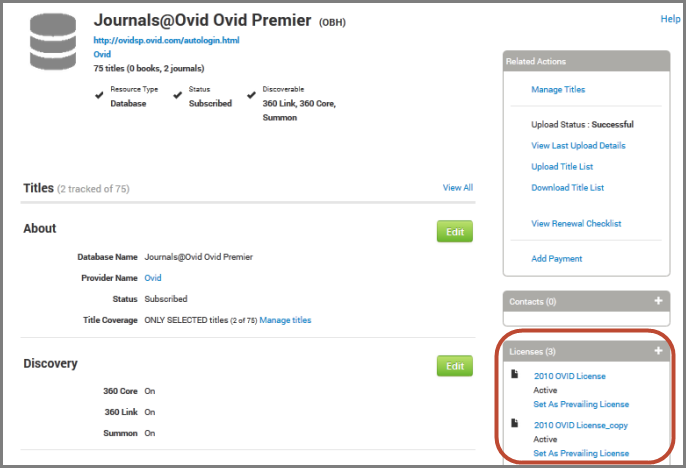The image size is (686, 468).
Task: Click document icon beside 2010 OVID License_copy
Action: (x=515, y=423)
